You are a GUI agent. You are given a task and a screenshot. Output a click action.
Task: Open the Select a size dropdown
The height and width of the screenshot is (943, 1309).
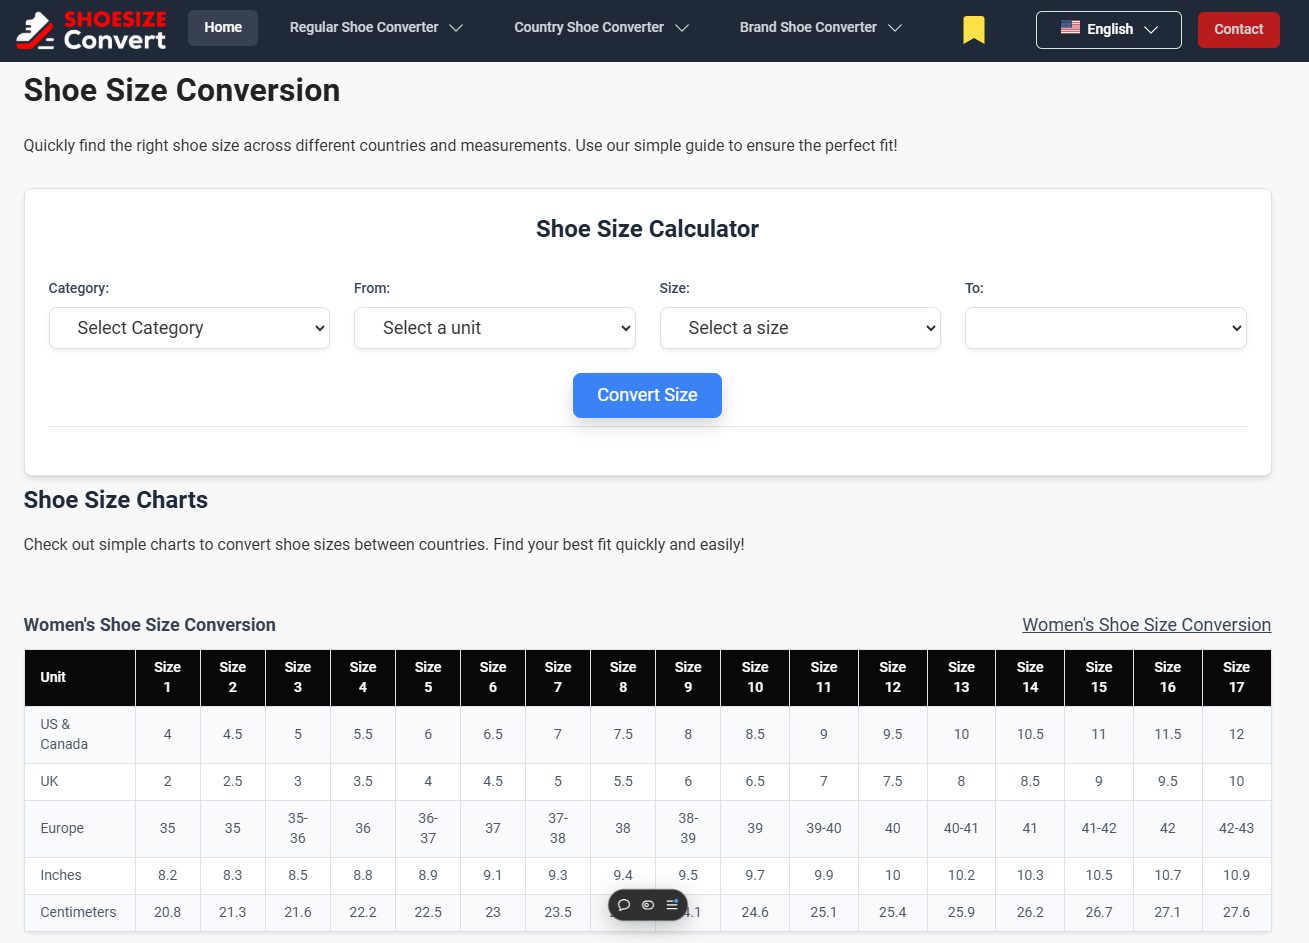tap(800, 327)
